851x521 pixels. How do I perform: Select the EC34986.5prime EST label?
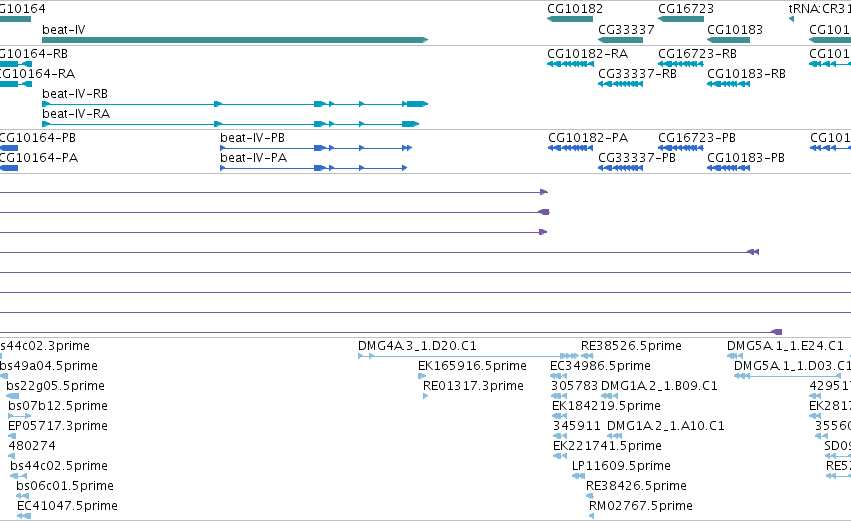click(600, 366)
